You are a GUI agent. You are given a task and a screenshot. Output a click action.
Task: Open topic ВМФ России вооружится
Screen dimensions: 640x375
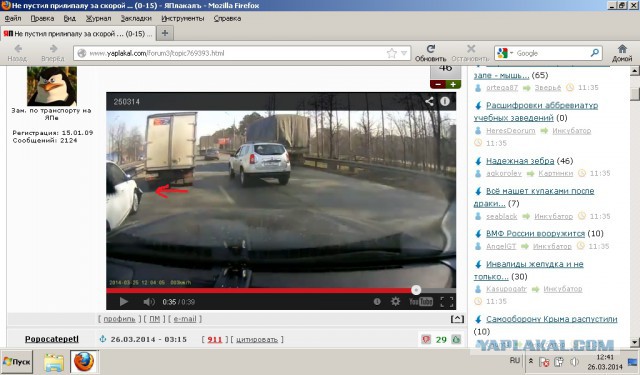pos(536,233)
